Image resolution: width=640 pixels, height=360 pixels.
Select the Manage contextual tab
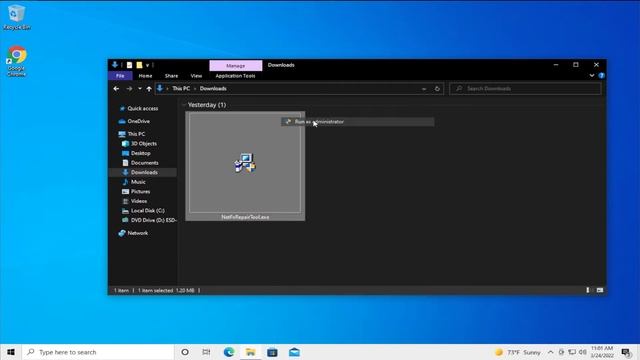point(236,65)
